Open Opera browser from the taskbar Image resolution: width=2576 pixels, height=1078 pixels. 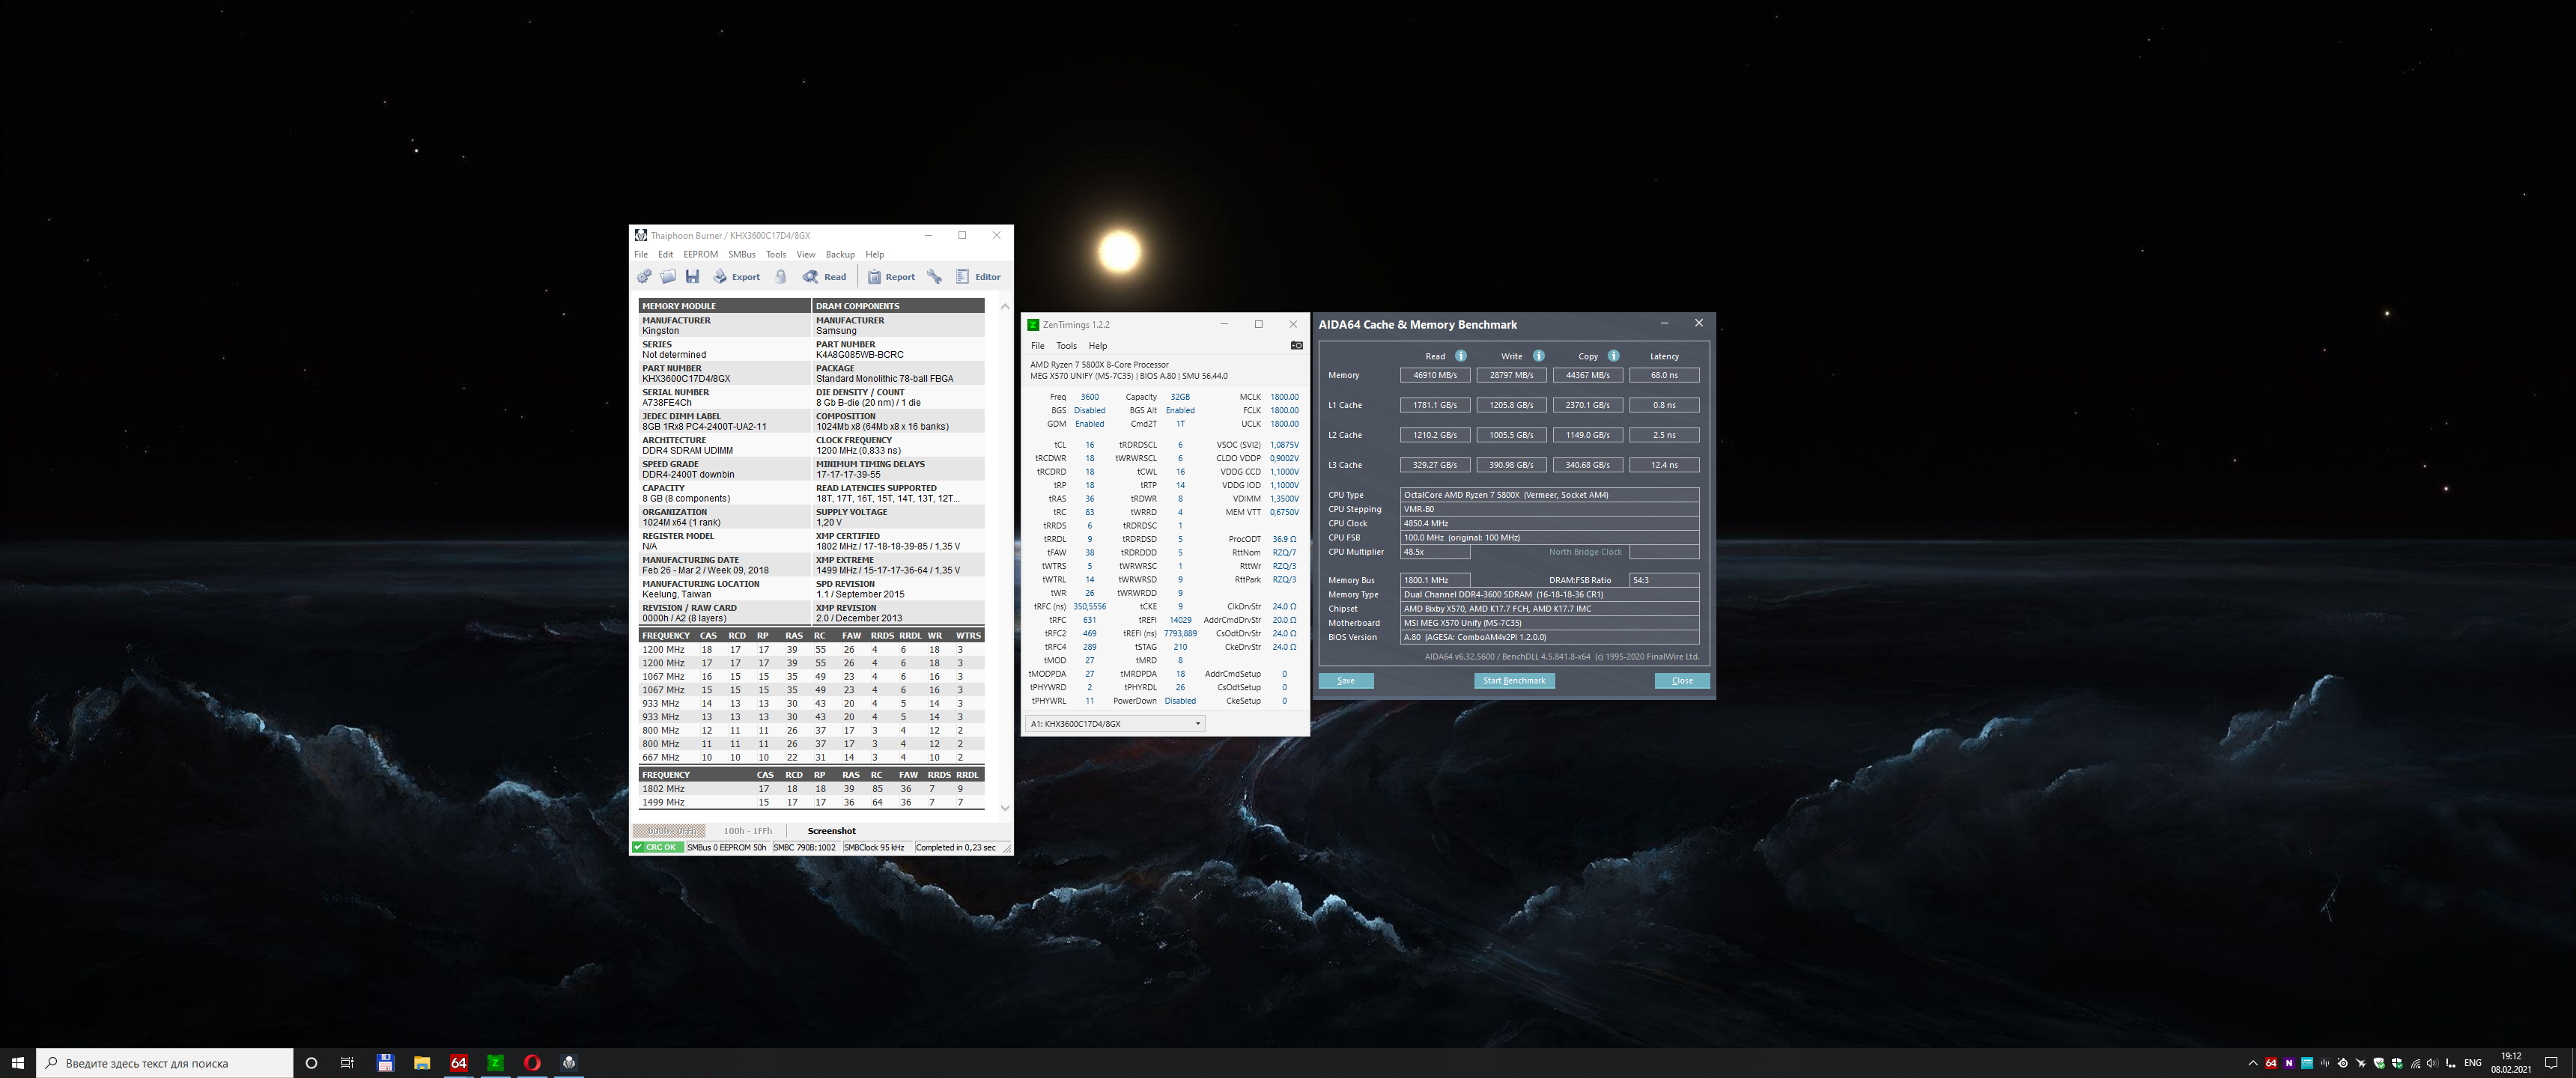(532, 1063)
